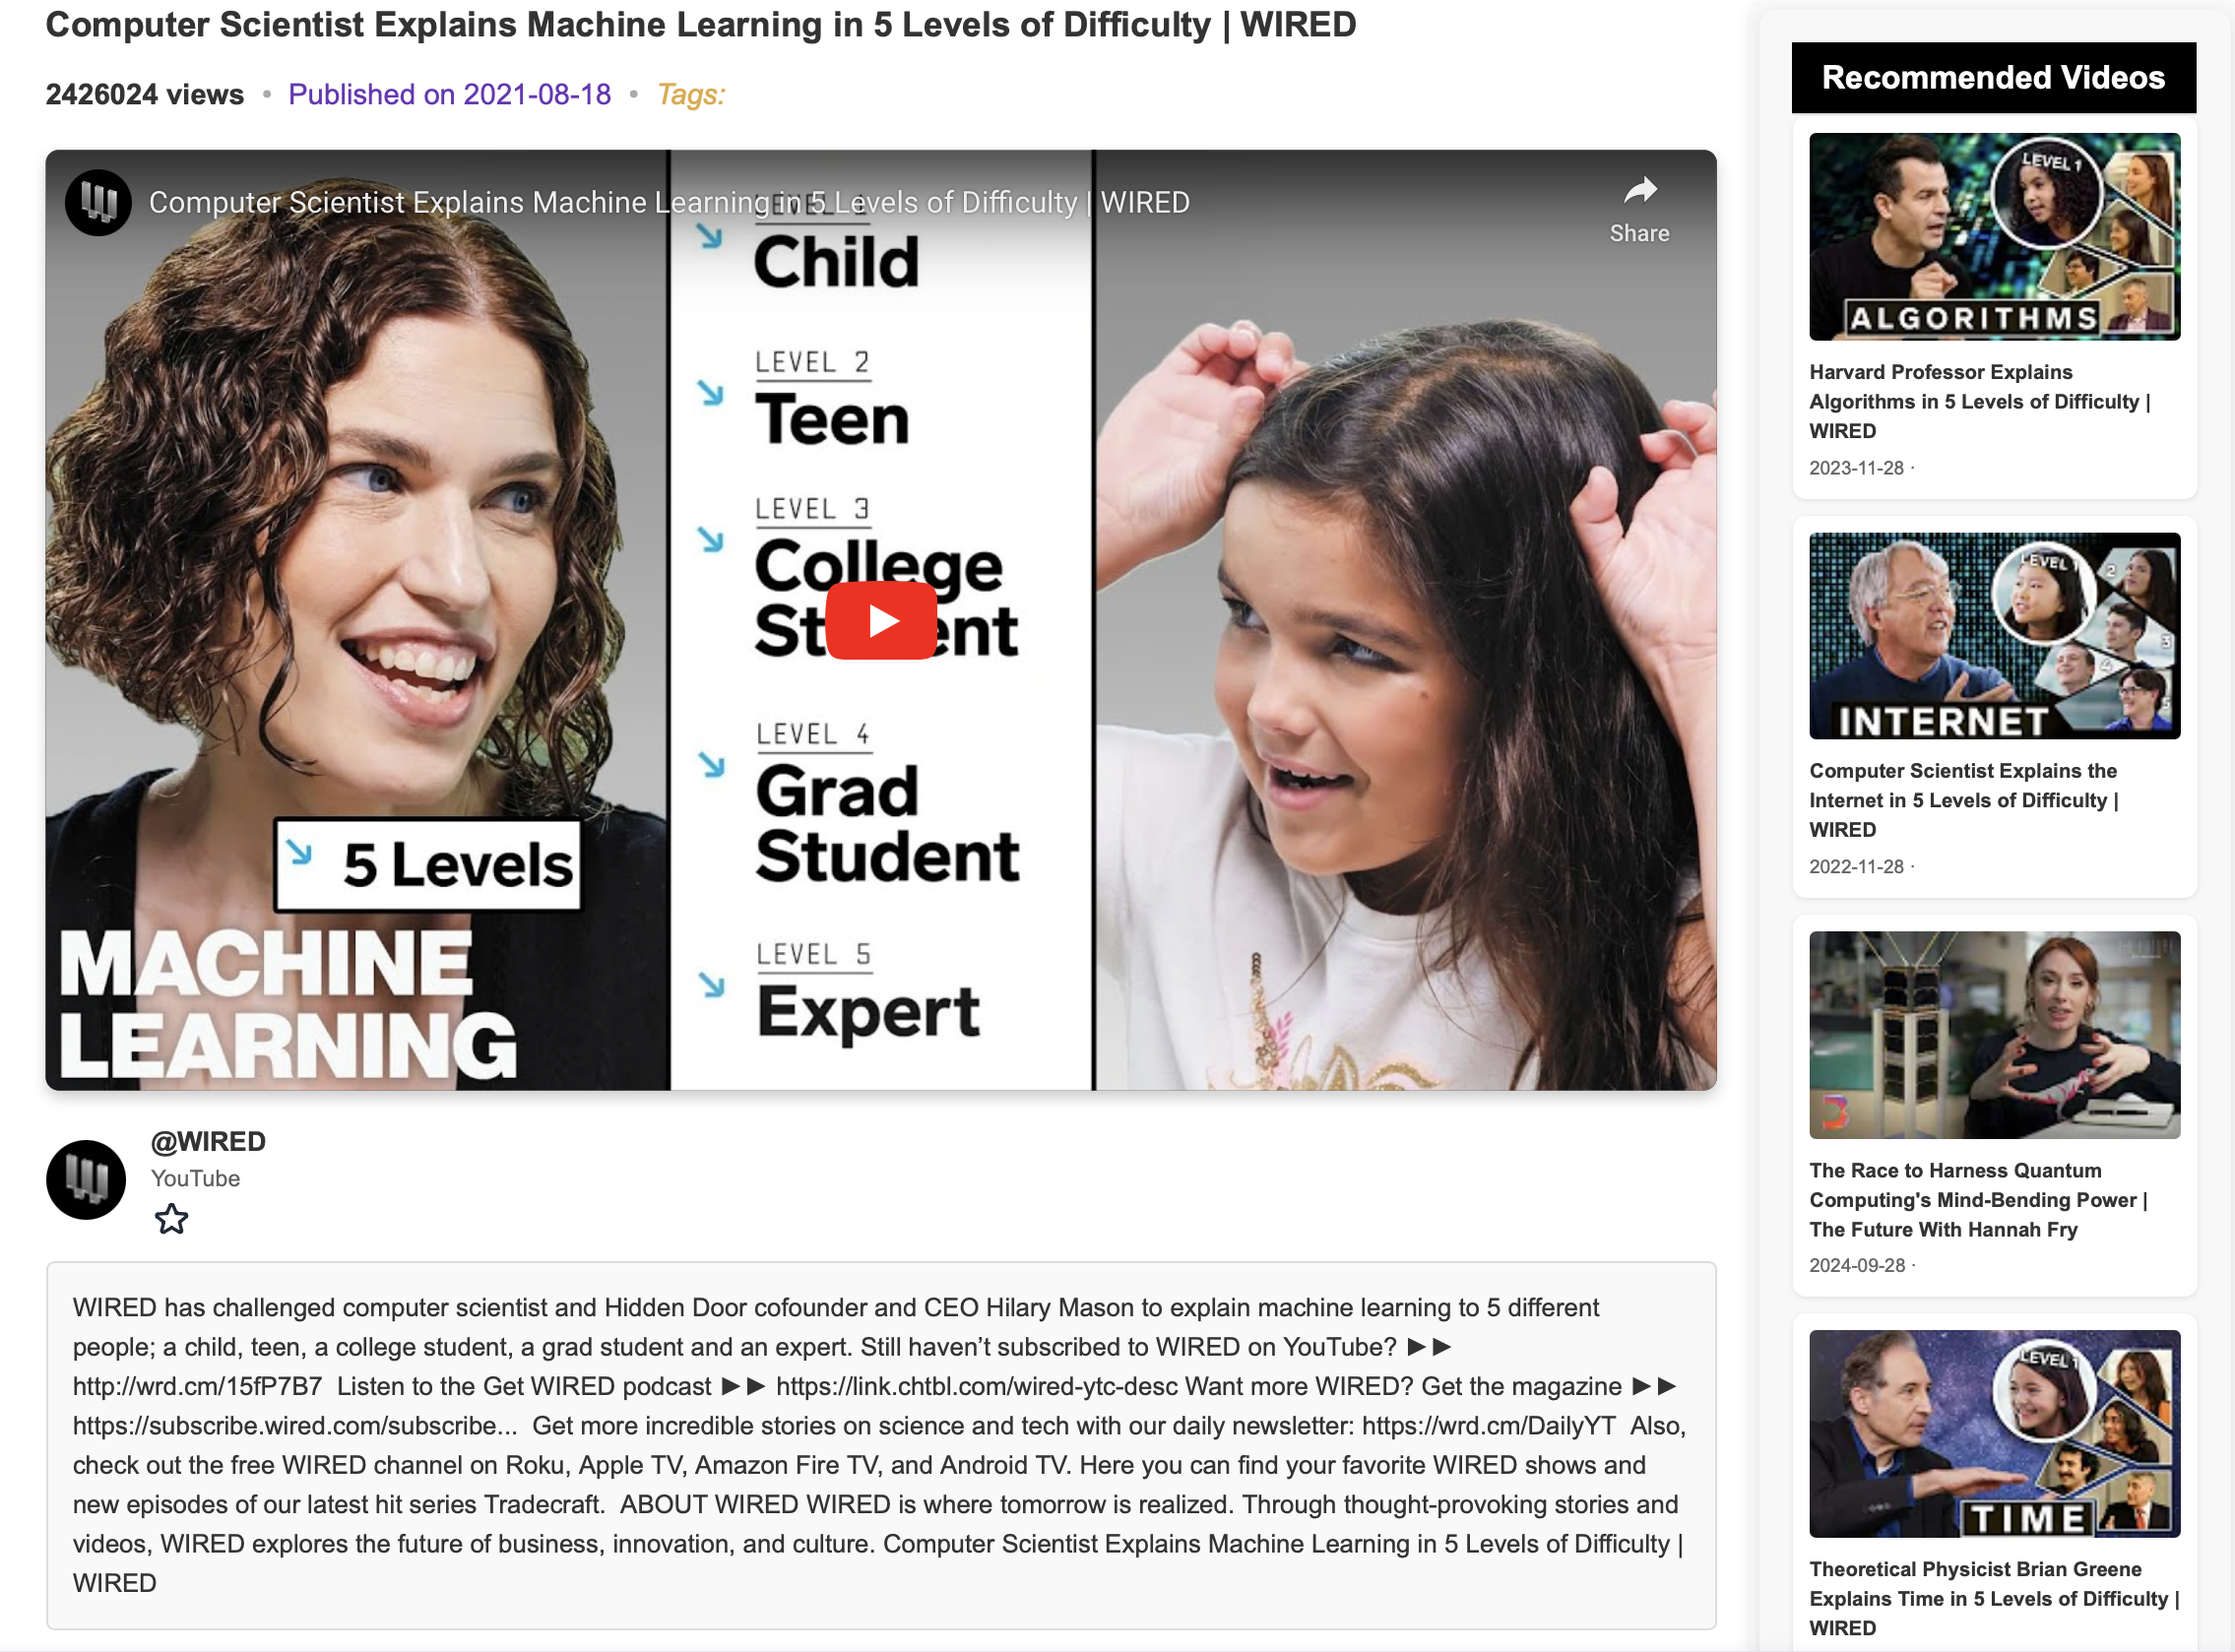The height and width of the screenshot is (1652, 2235).
Task: Open the @WIRED channel name link
Action: tap(208, 1142)
